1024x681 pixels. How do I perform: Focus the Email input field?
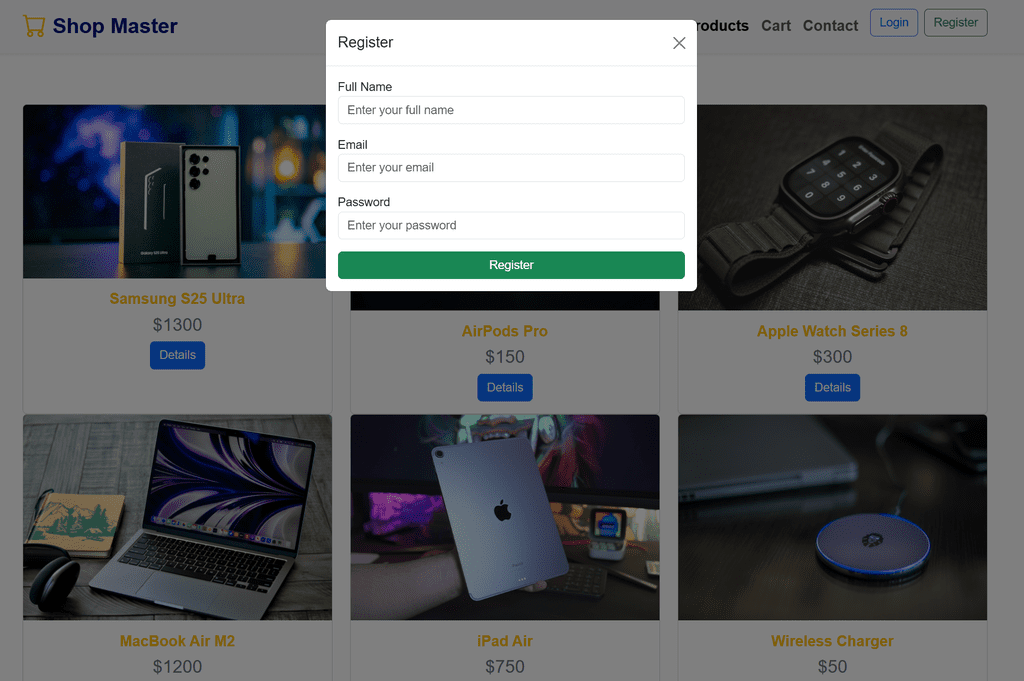[511, 168]
